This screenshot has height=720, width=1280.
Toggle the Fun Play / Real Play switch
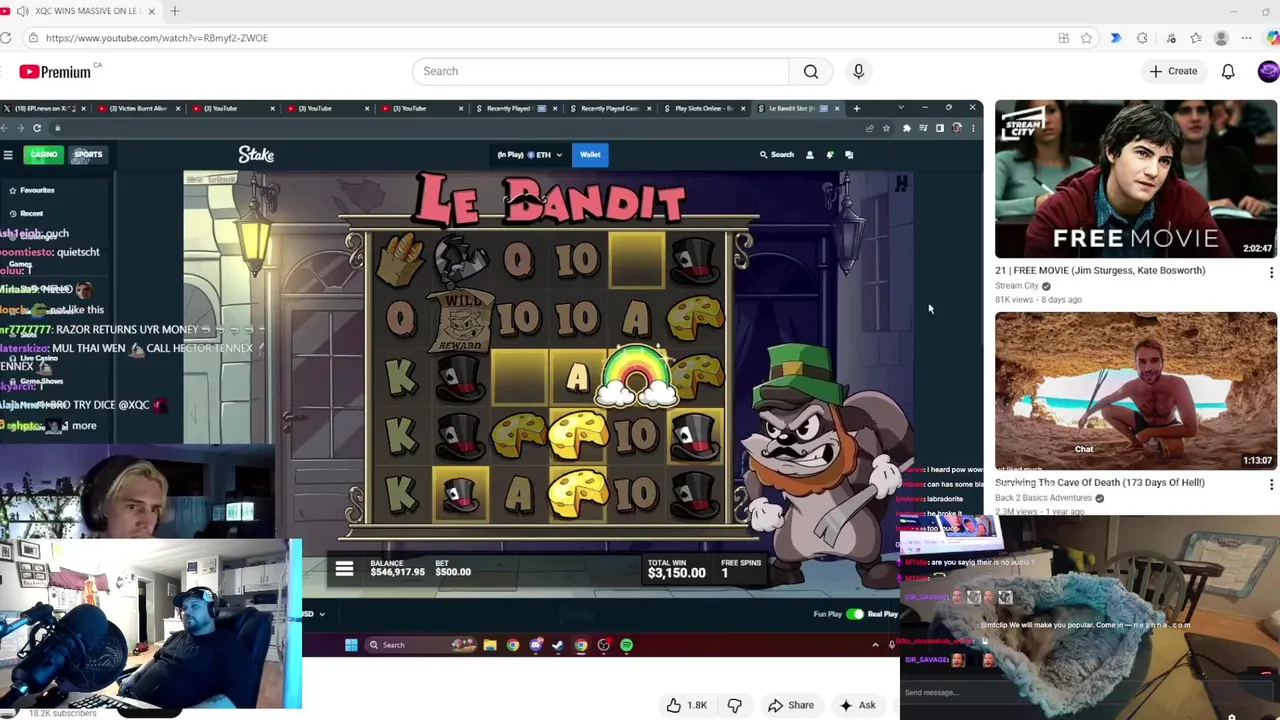[x=854, y=614]
